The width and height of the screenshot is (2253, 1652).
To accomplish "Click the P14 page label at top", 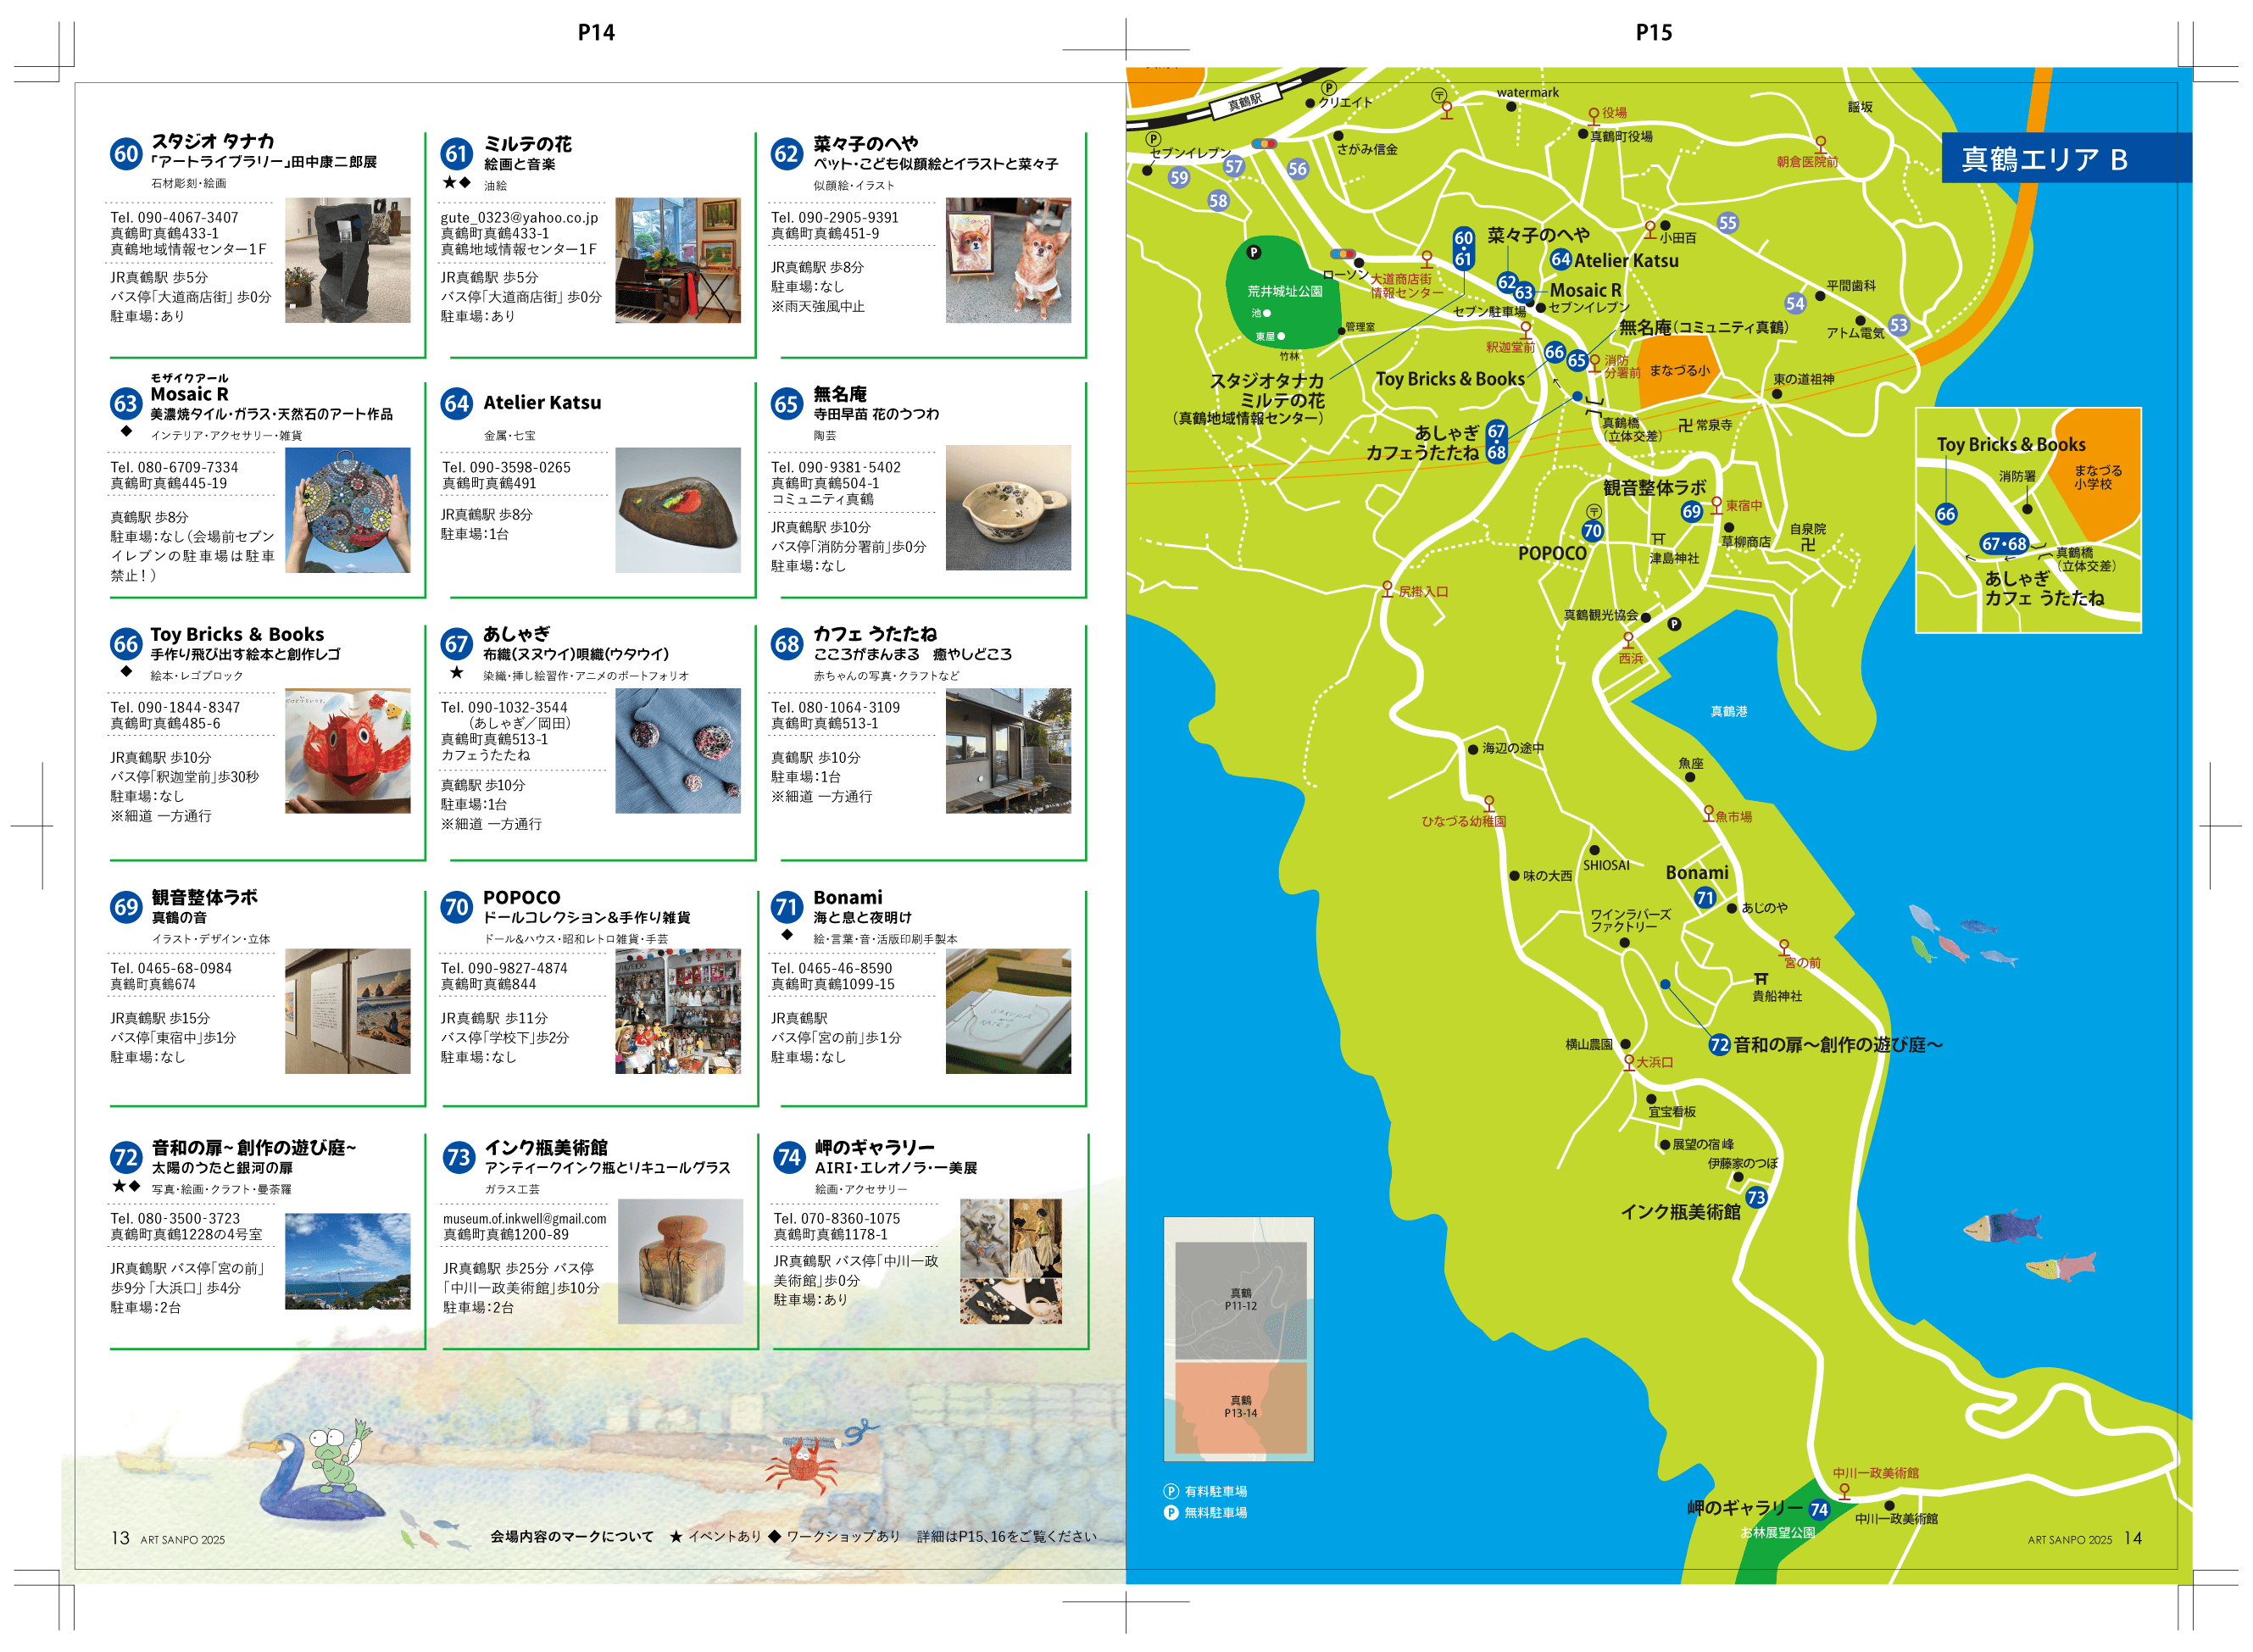I will pos(596,33).
